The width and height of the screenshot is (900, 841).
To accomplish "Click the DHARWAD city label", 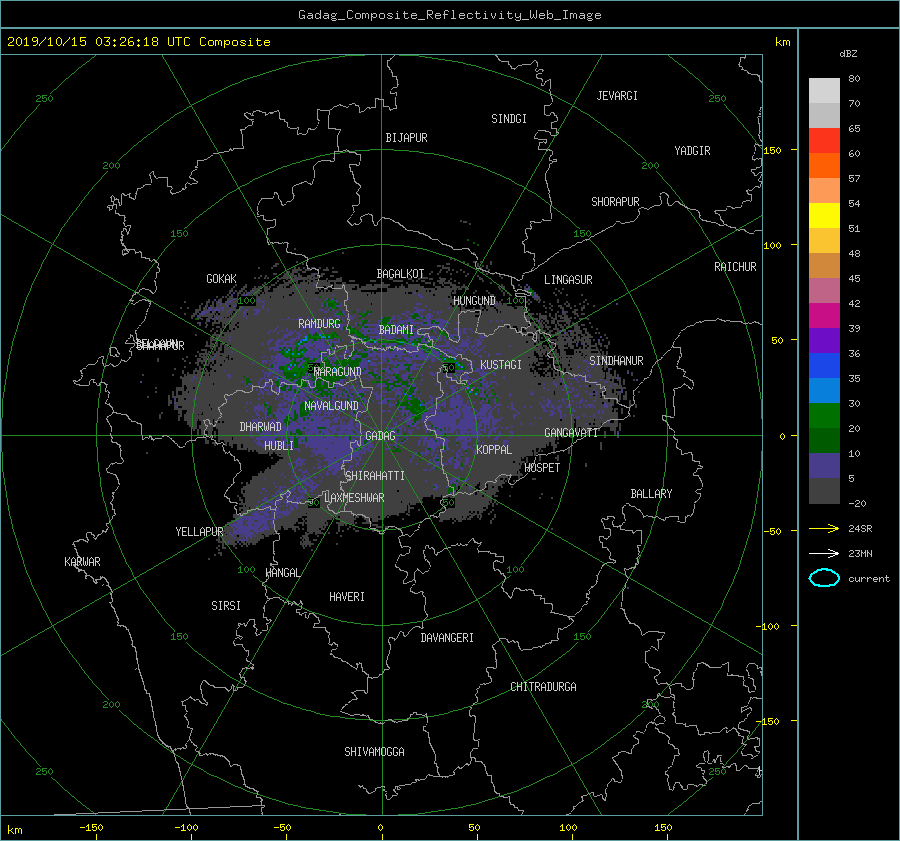I will pos(260,427).
